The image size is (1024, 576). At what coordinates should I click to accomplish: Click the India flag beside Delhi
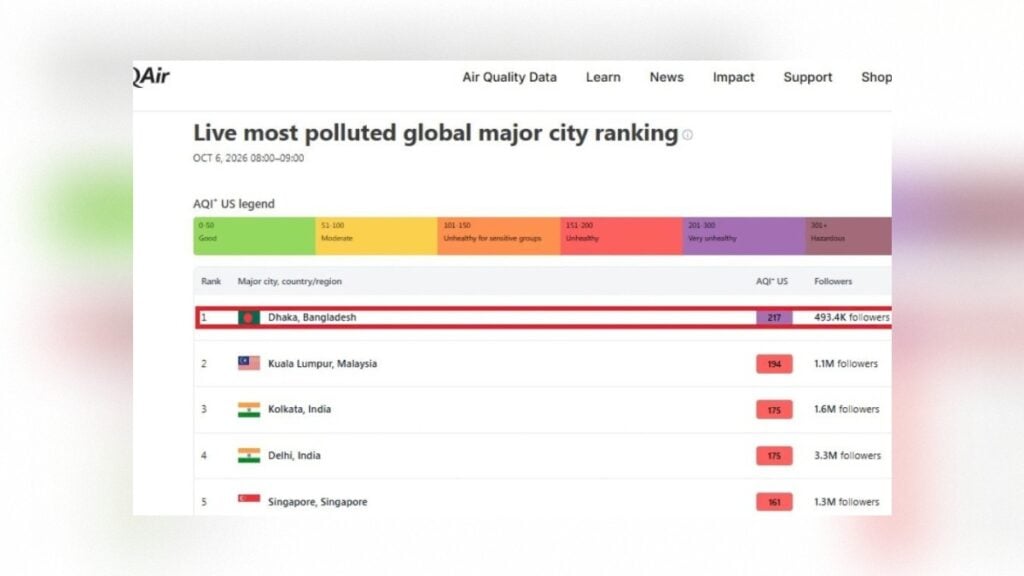[x=249, y=455]
